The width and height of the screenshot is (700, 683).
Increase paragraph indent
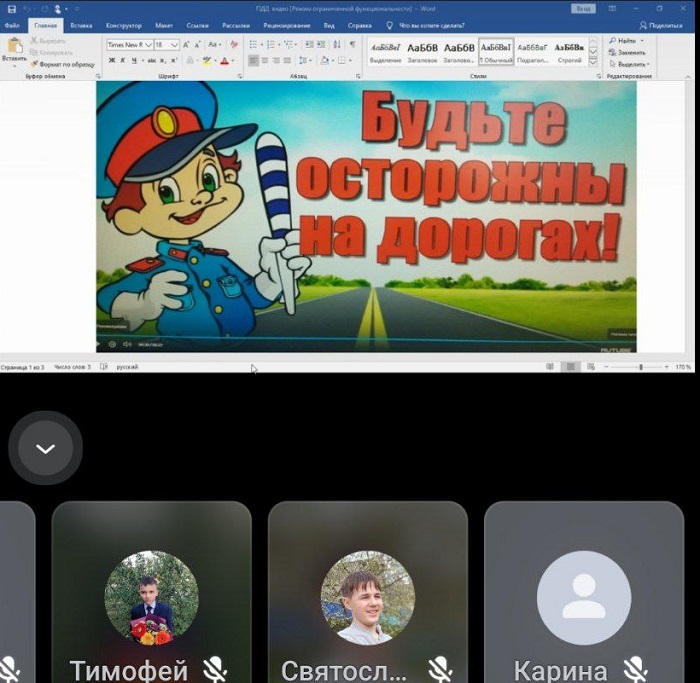coord(321,45)
